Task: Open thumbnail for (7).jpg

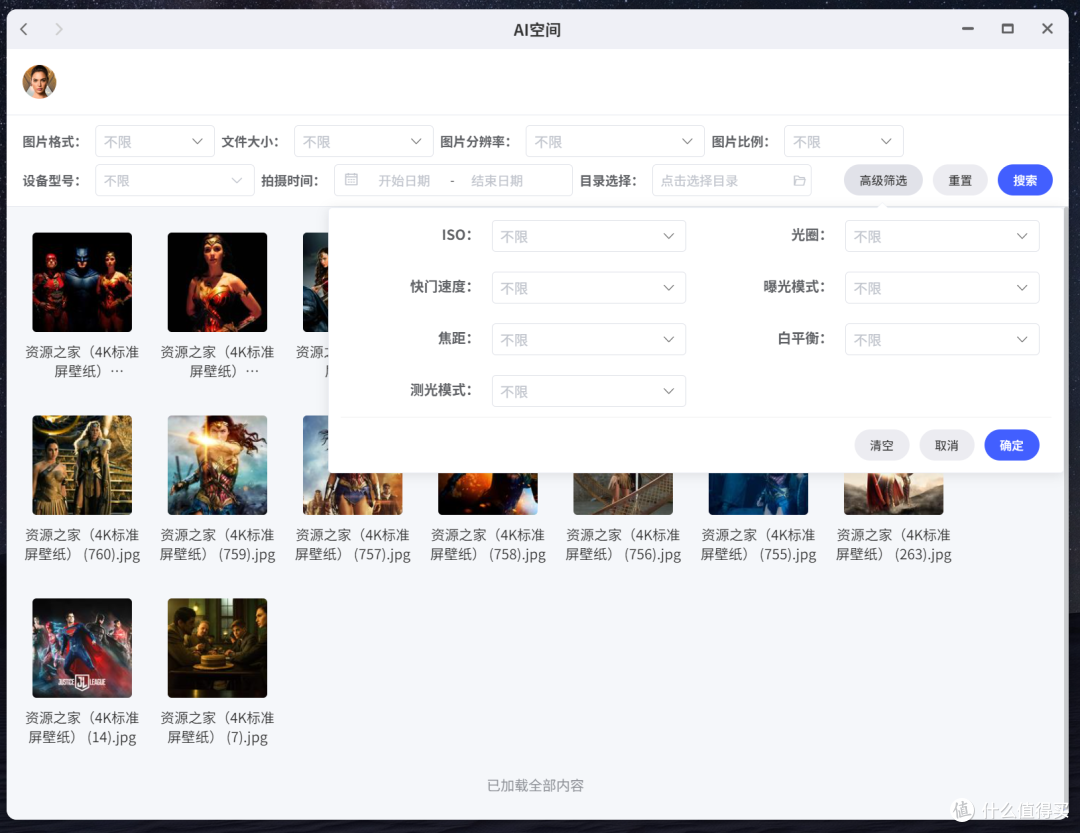Action: click(217, 648)
